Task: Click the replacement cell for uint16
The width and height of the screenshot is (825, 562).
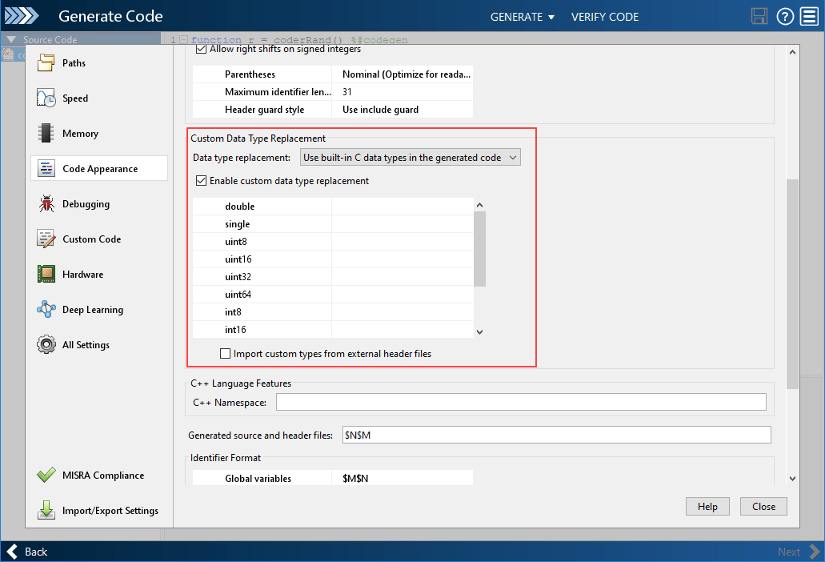Action: (x=403, y=259)
